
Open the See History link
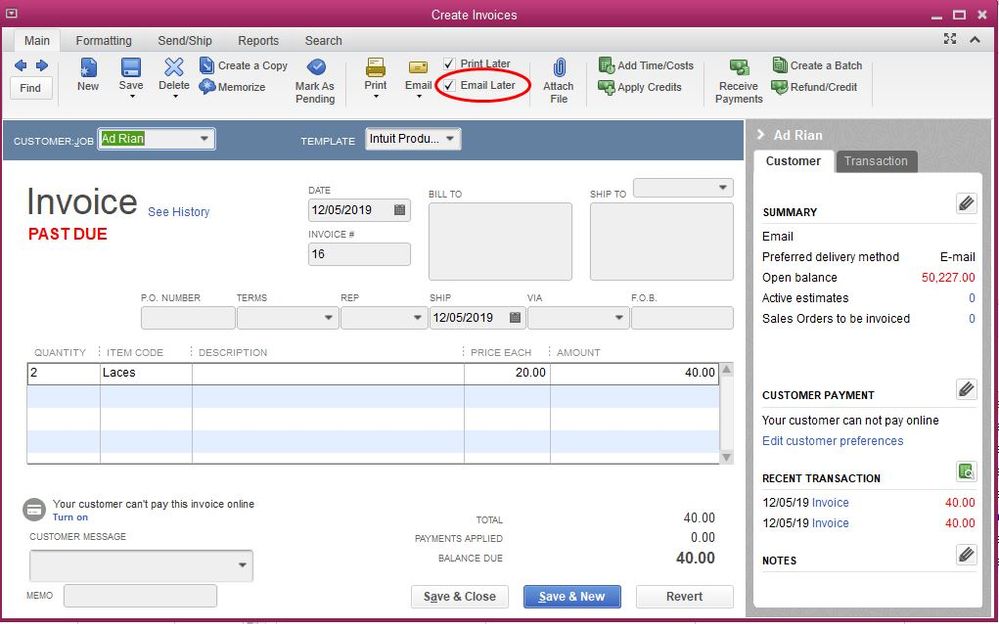pyautogui.click(x=178, y=212)
